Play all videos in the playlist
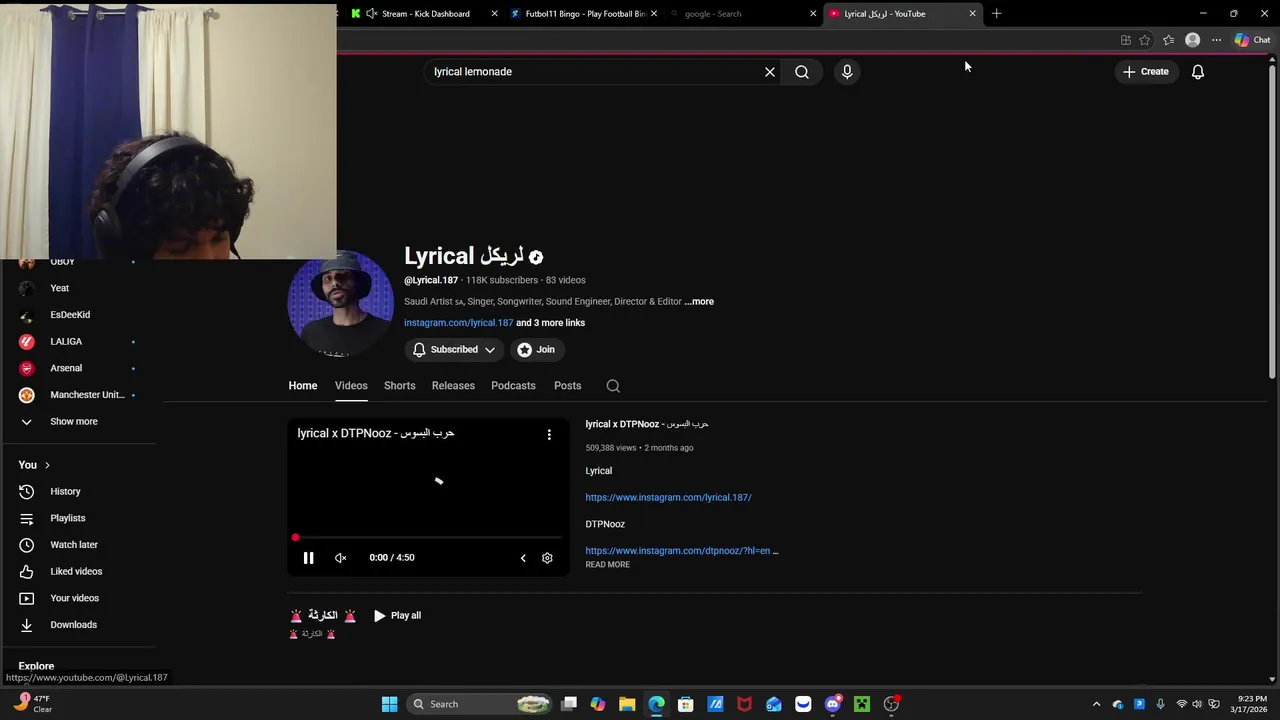This screenshot has width=1280, height=720. [x=397, y=616]
